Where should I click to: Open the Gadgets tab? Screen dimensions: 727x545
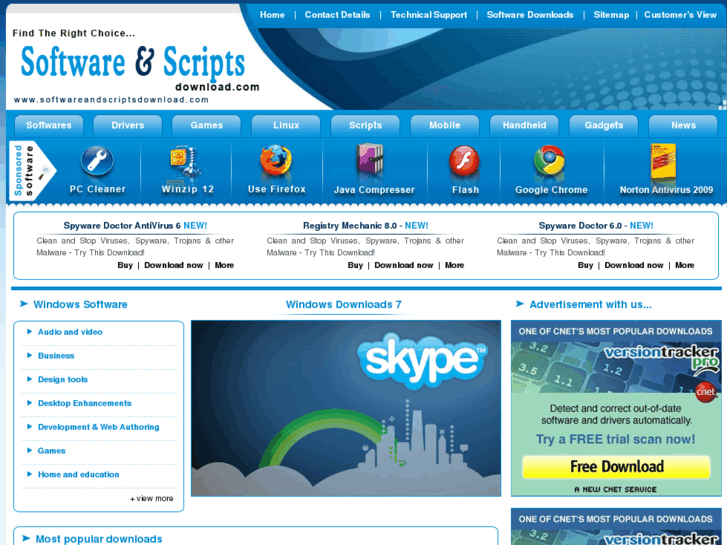[x=604, y=125]
